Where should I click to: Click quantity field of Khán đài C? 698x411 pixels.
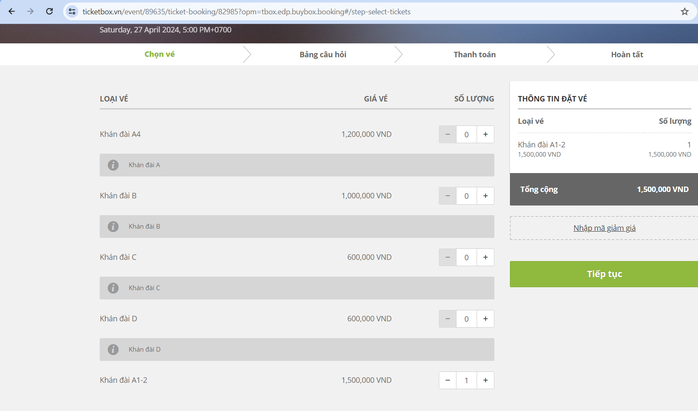tap(467, 257)
